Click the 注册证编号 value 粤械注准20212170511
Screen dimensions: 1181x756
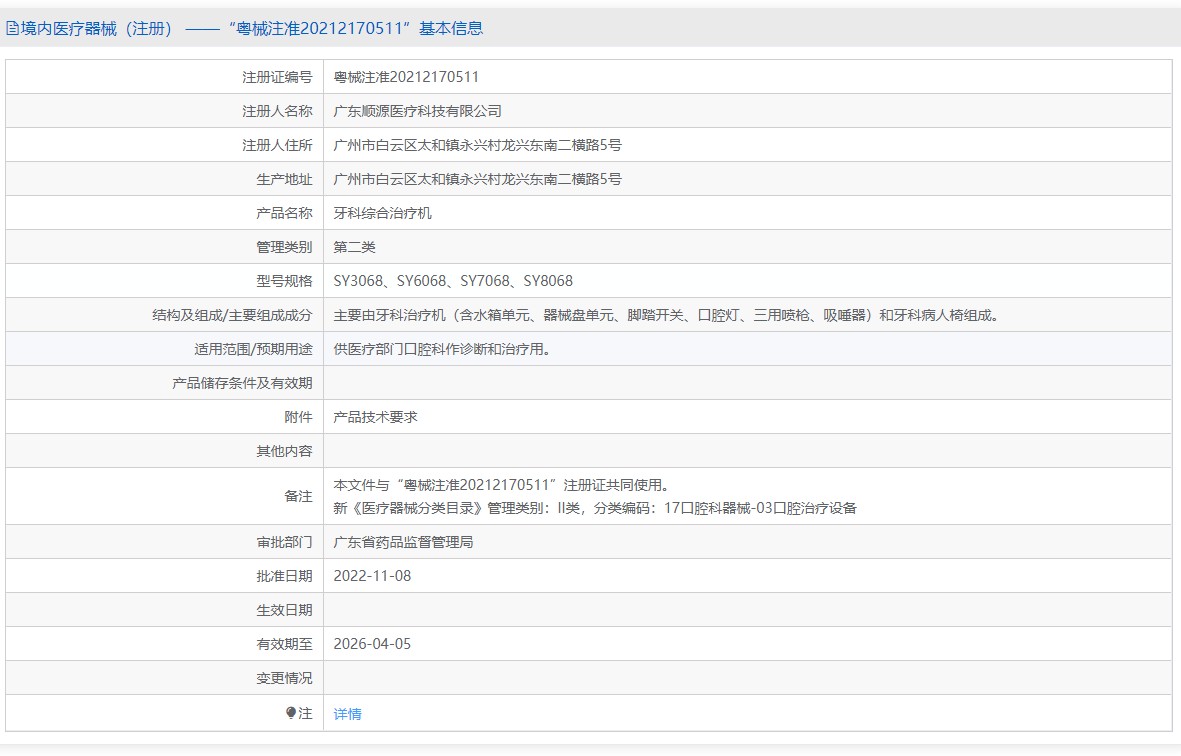[x=406, y=77]
